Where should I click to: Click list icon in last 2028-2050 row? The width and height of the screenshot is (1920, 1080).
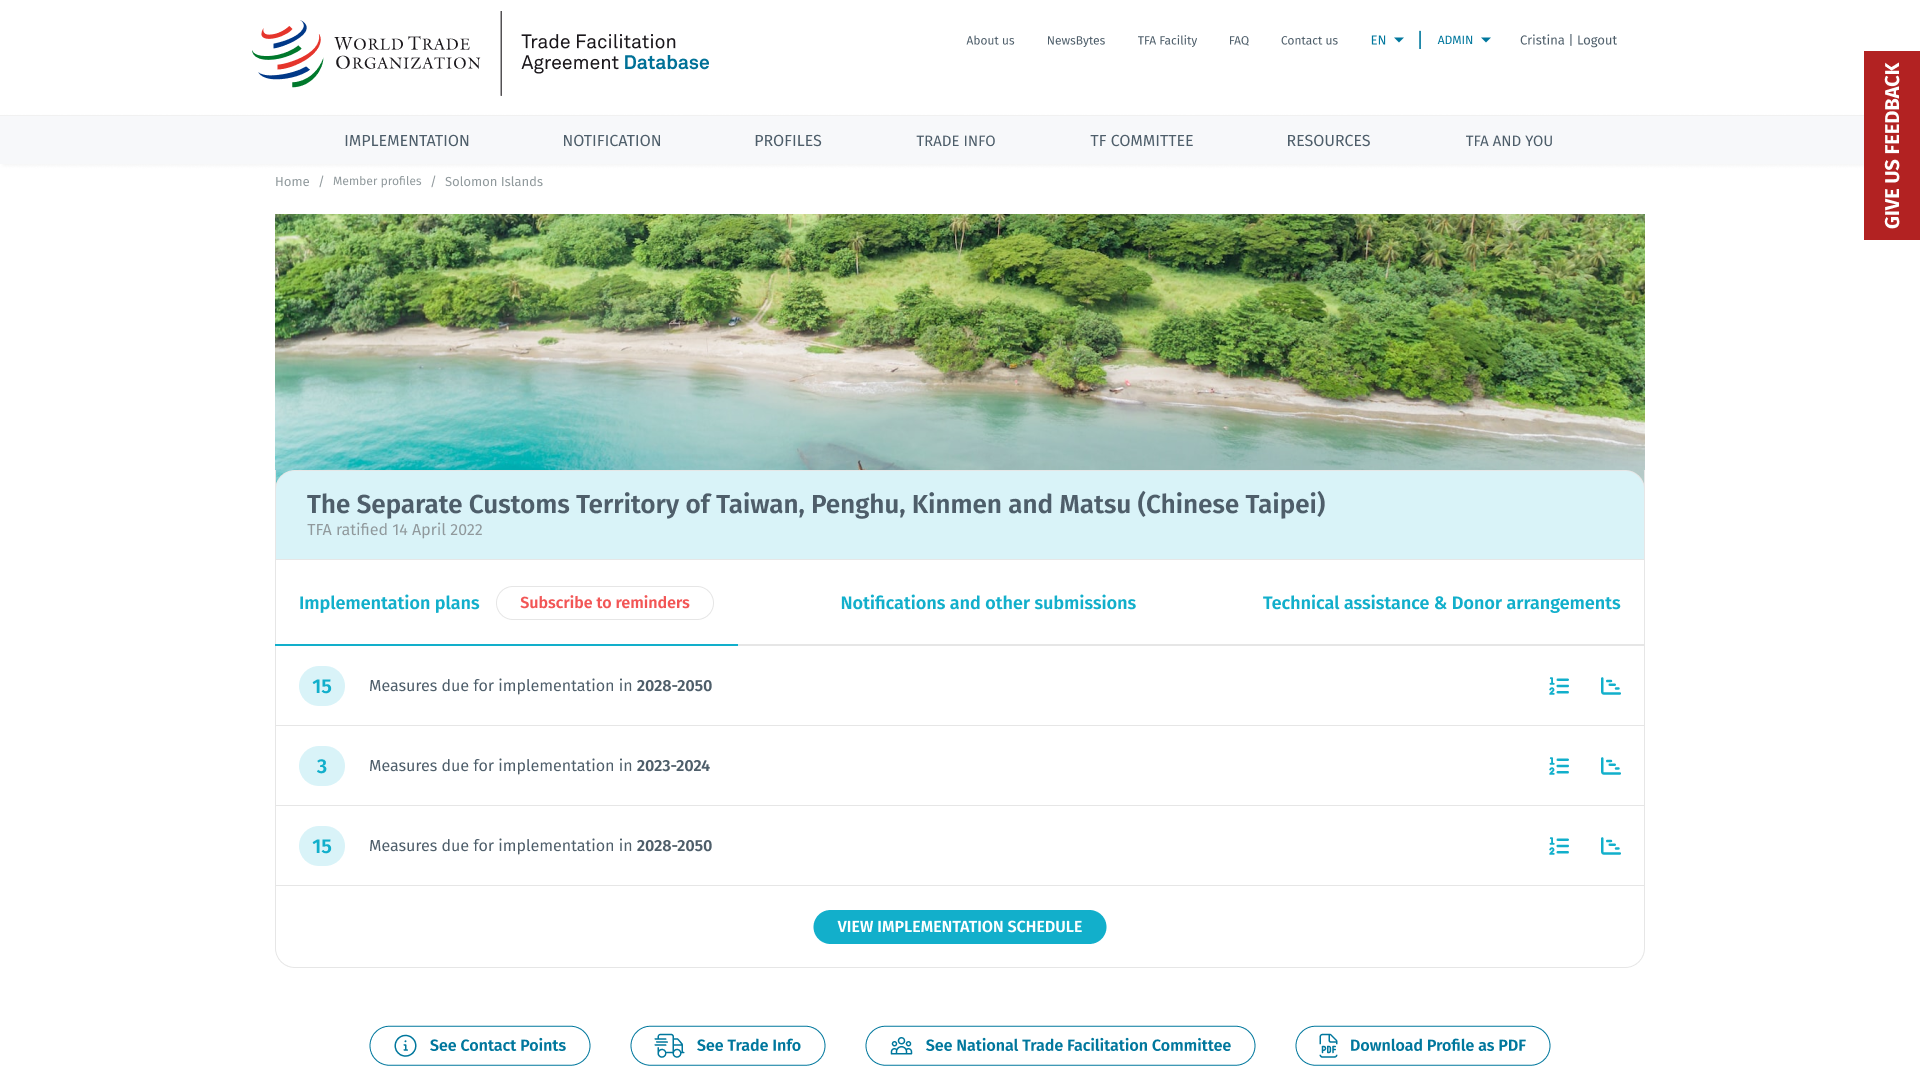coord(1559,846)
